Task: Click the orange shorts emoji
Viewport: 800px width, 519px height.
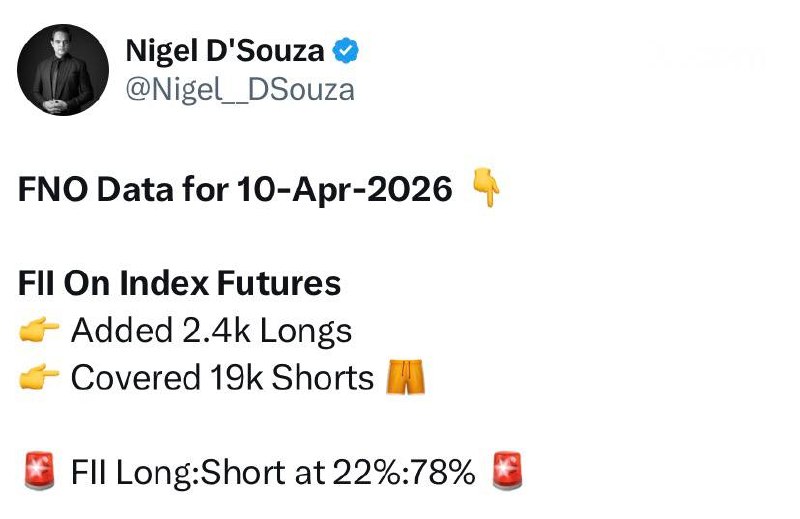Action: (x=405, y=377)
